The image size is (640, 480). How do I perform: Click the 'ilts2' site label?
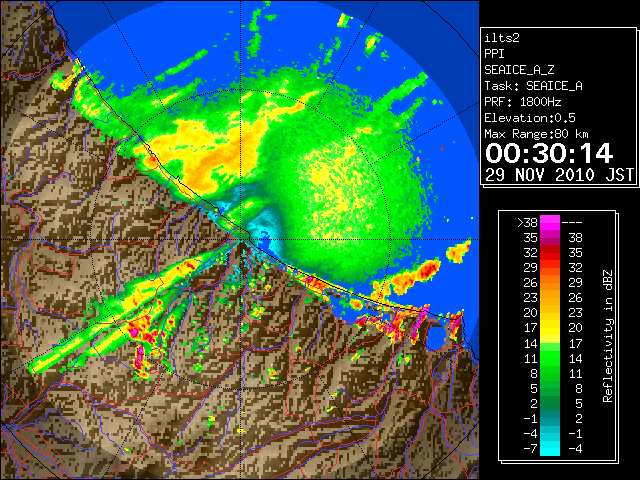[502, 38]
